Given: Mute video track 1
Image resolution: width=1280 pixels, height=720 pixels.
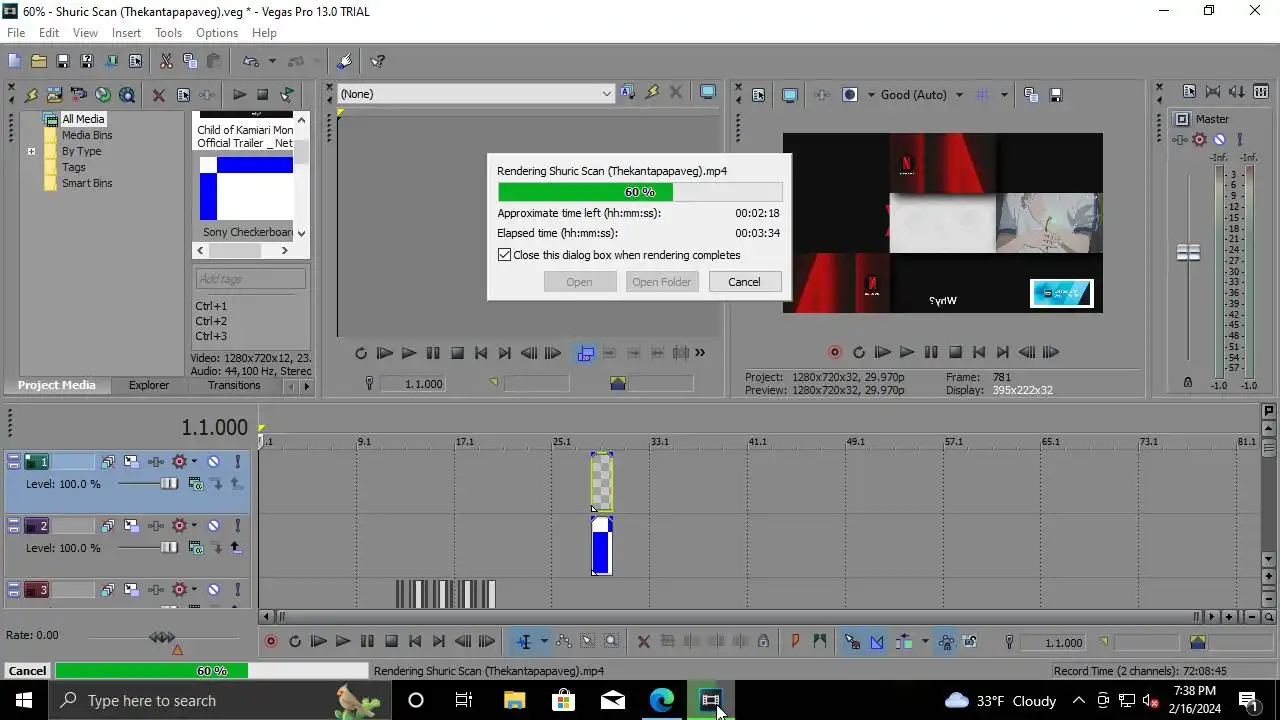Looking at the screenshot, I should pyautogui.click(x=213, y=462).
